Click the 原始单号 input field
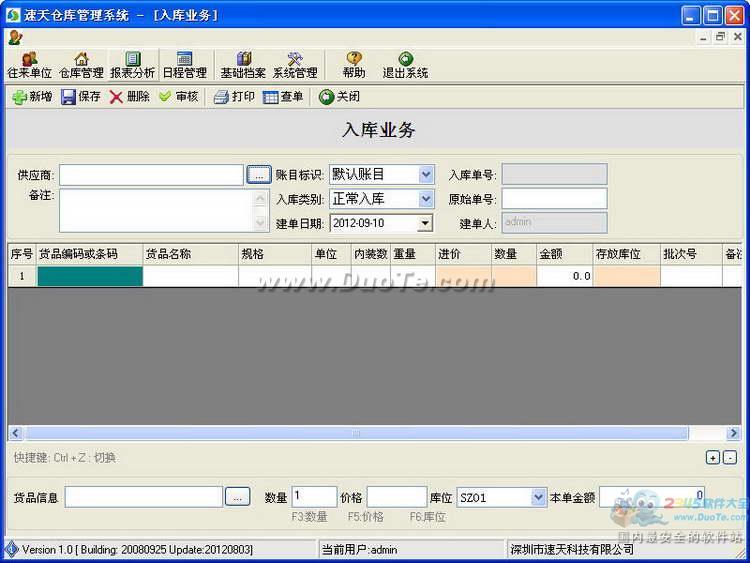The width and height of the screenshot is (750, 563). click(x=554, y=199)
